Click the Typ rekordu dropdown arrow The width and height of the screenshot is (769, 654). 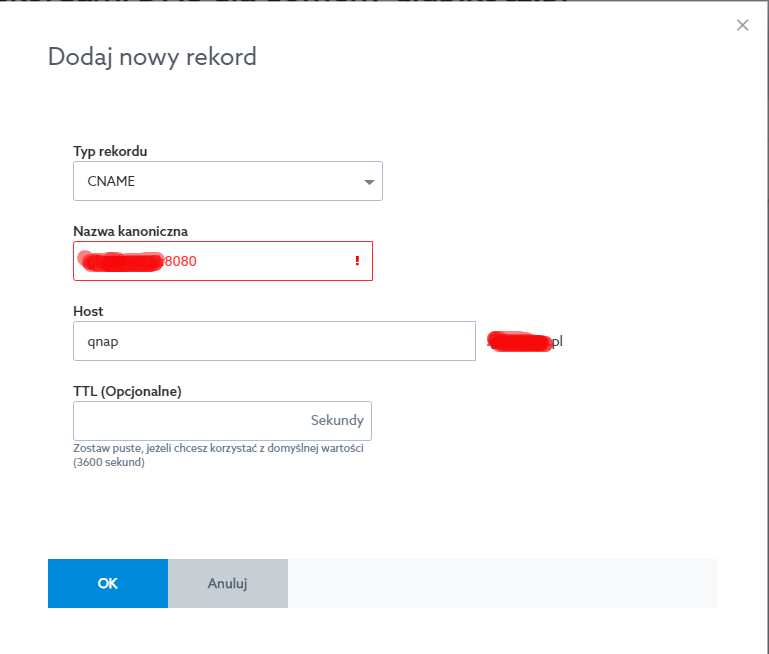click(368, 182)
